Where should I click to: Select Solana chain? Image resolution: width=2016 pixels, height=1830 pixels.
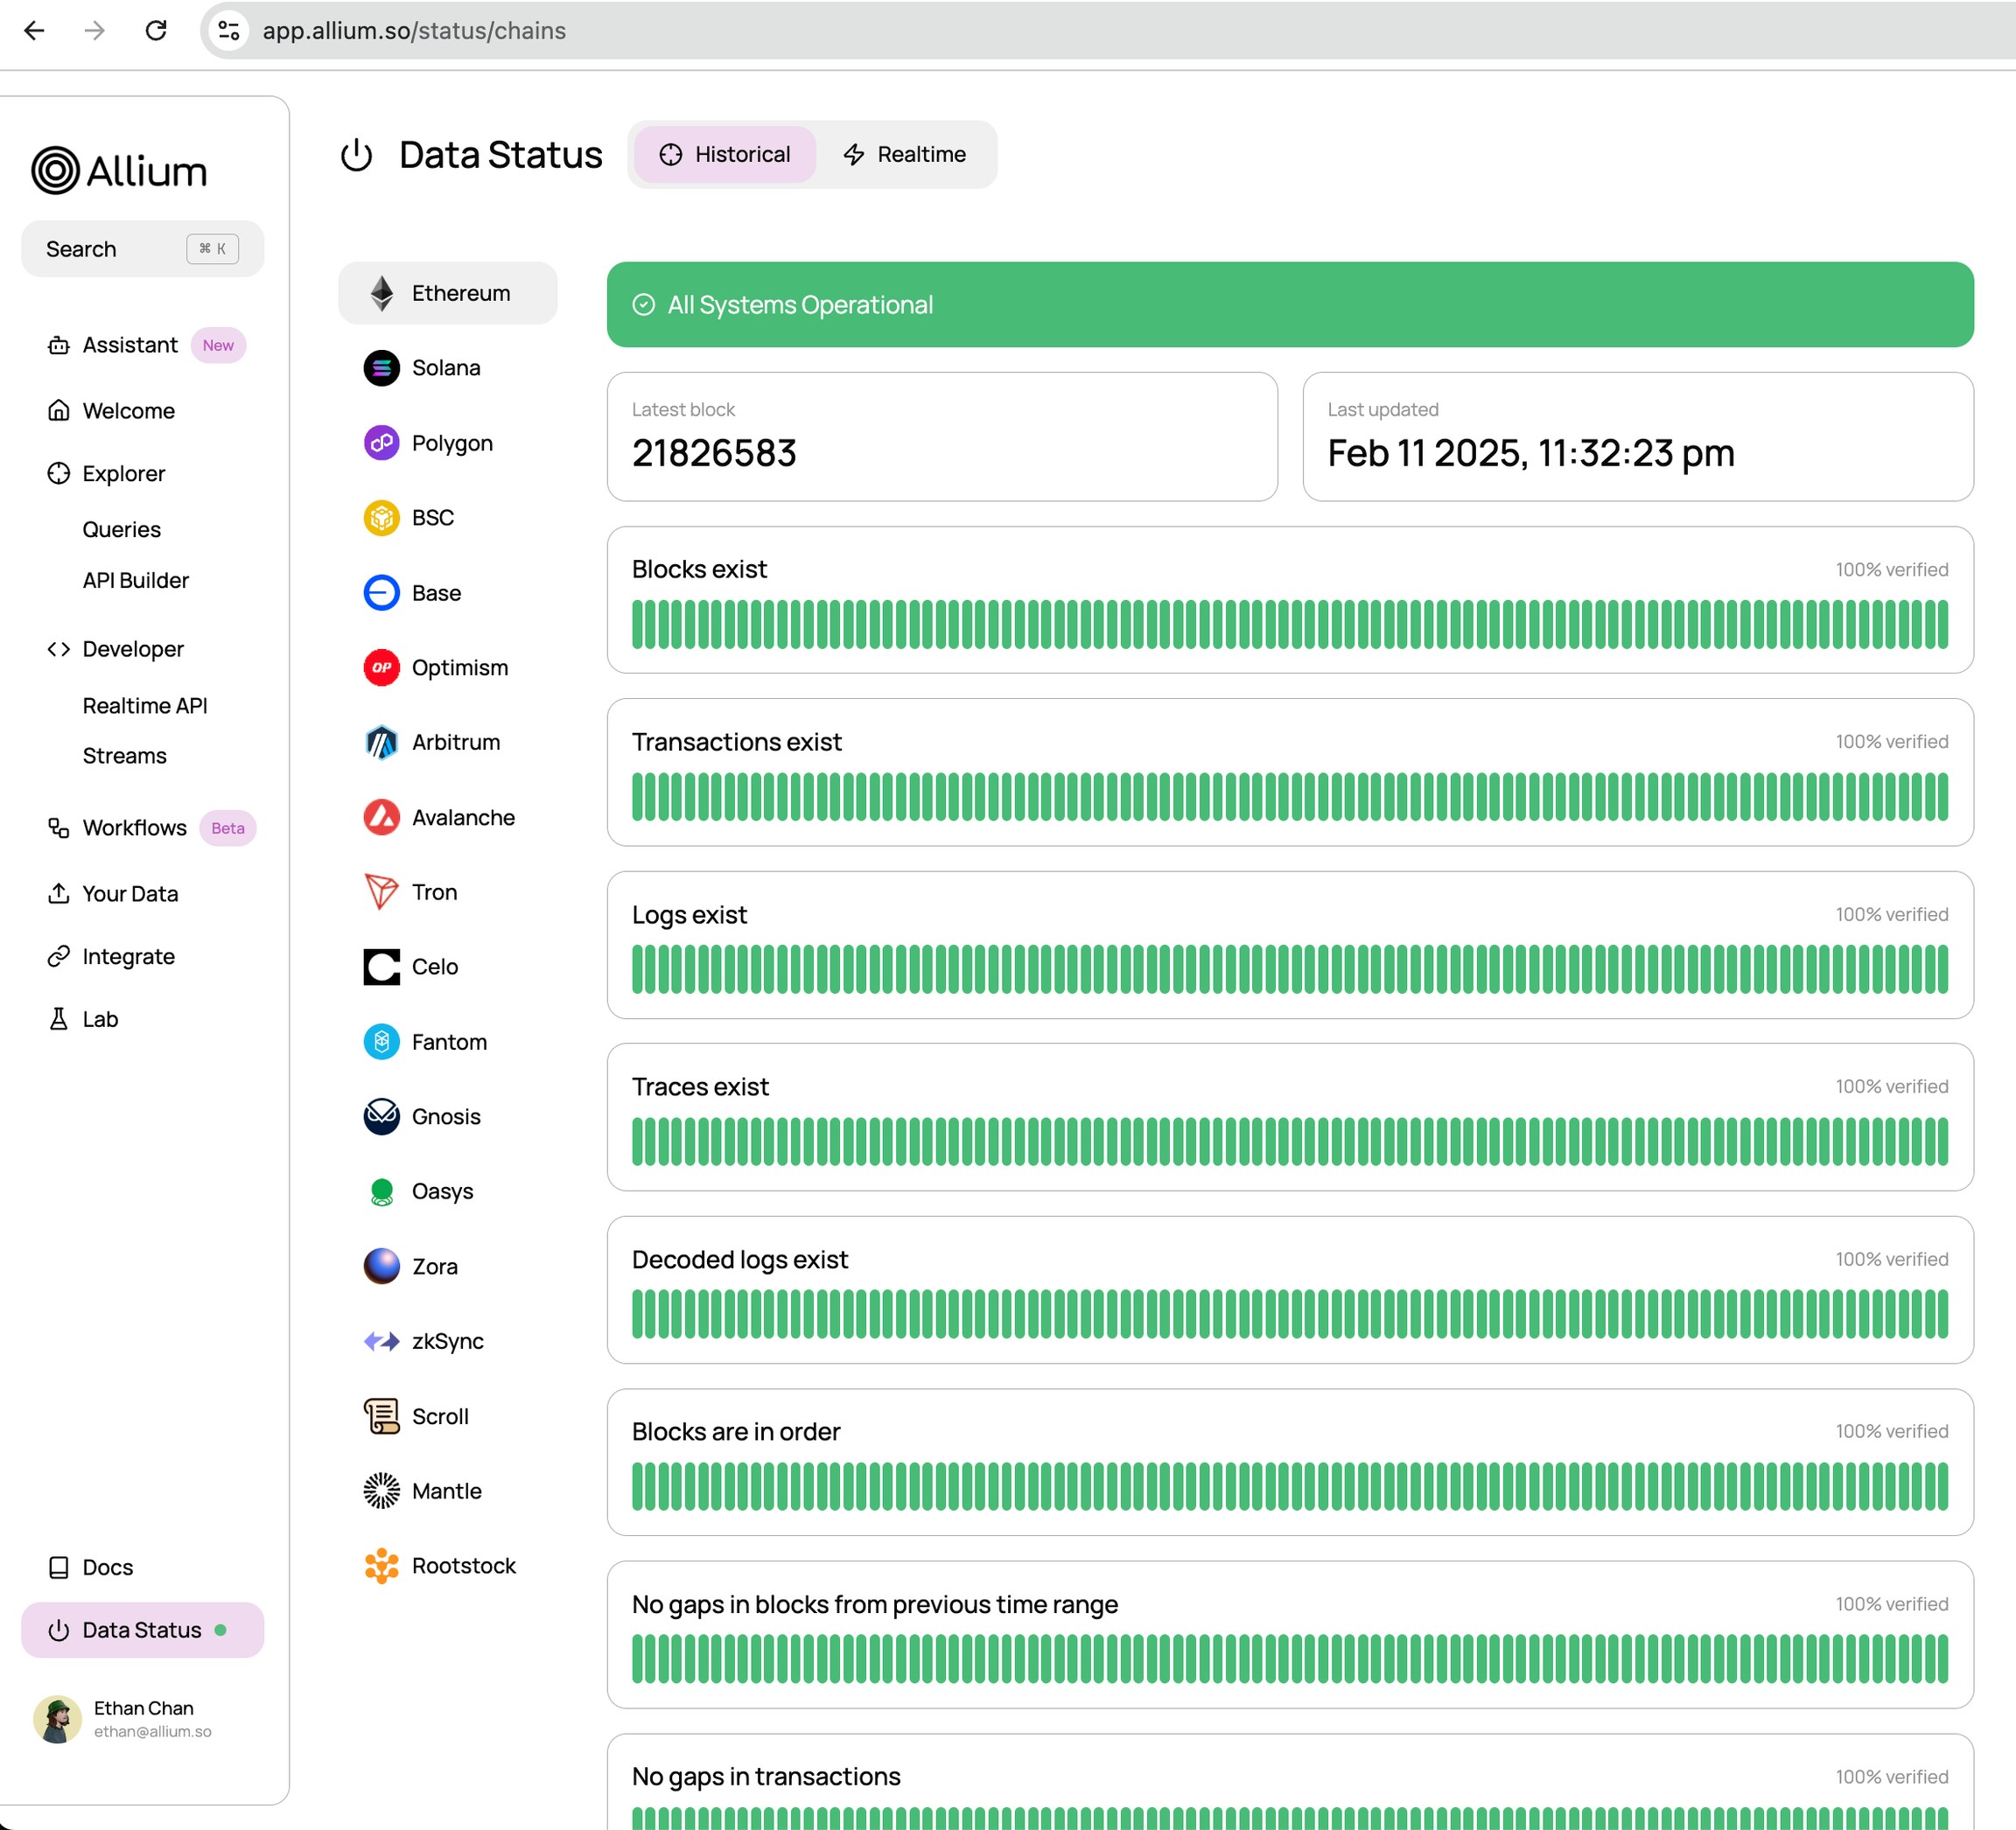447,368
